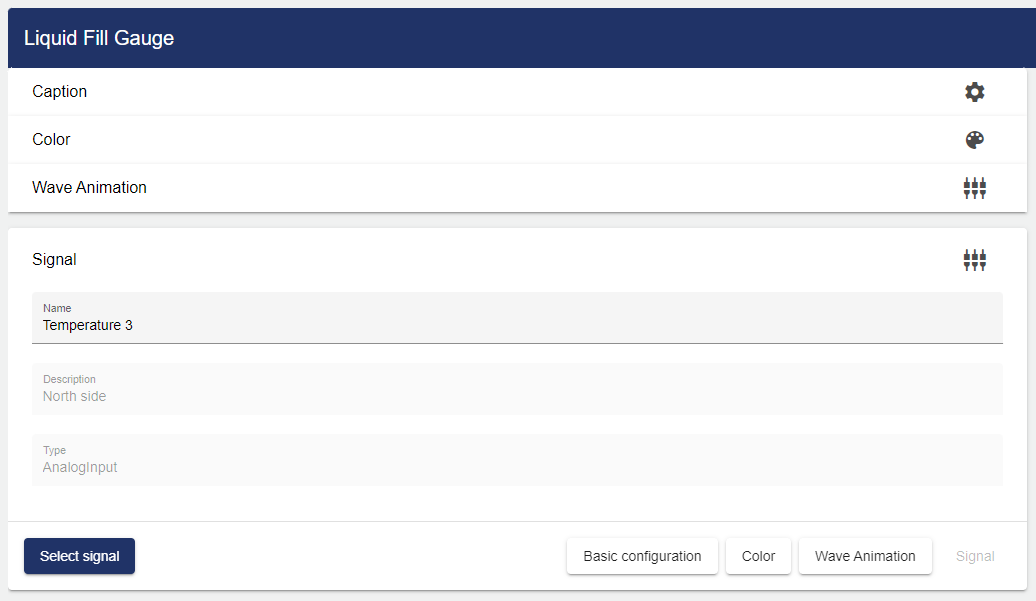Viewport: 1036px width, 601px height.
Task: Expand the Caption section row
Action: pos(500,92)
